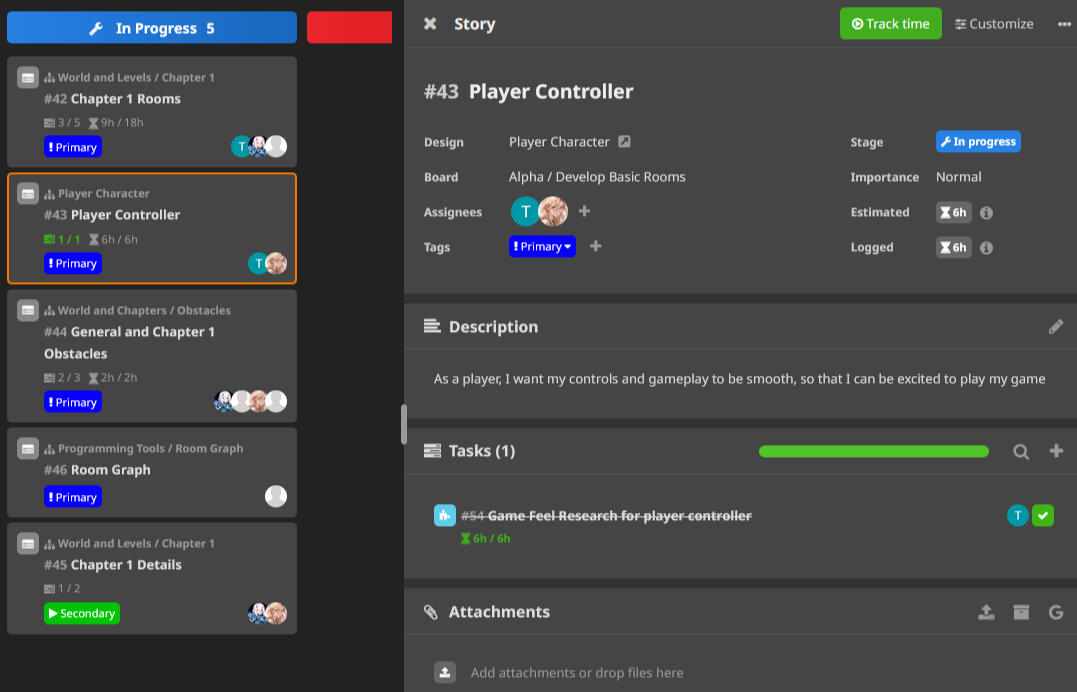Upload an attachment using the upload icon

coord(986,611)
